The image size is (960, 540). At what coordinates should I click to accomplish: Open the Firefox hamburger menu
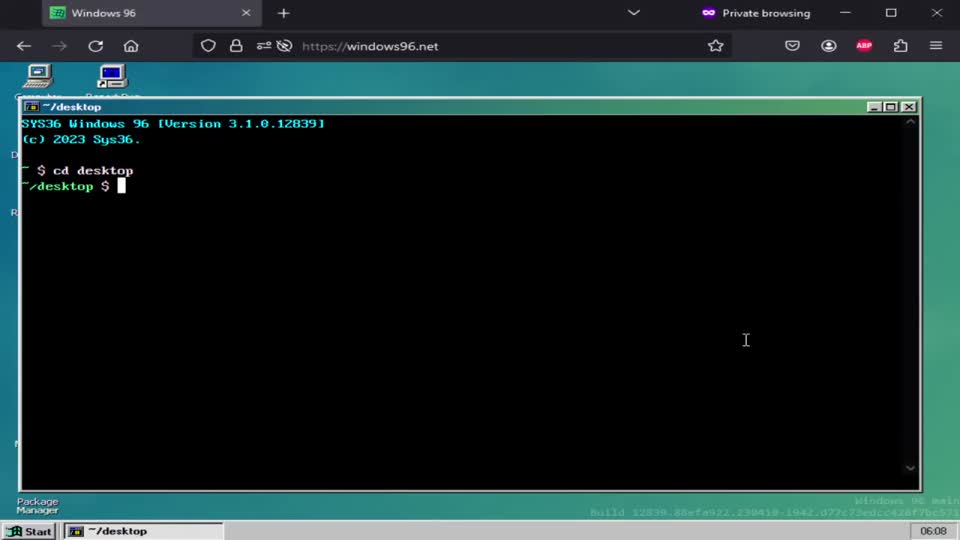[x=936, y=46]
